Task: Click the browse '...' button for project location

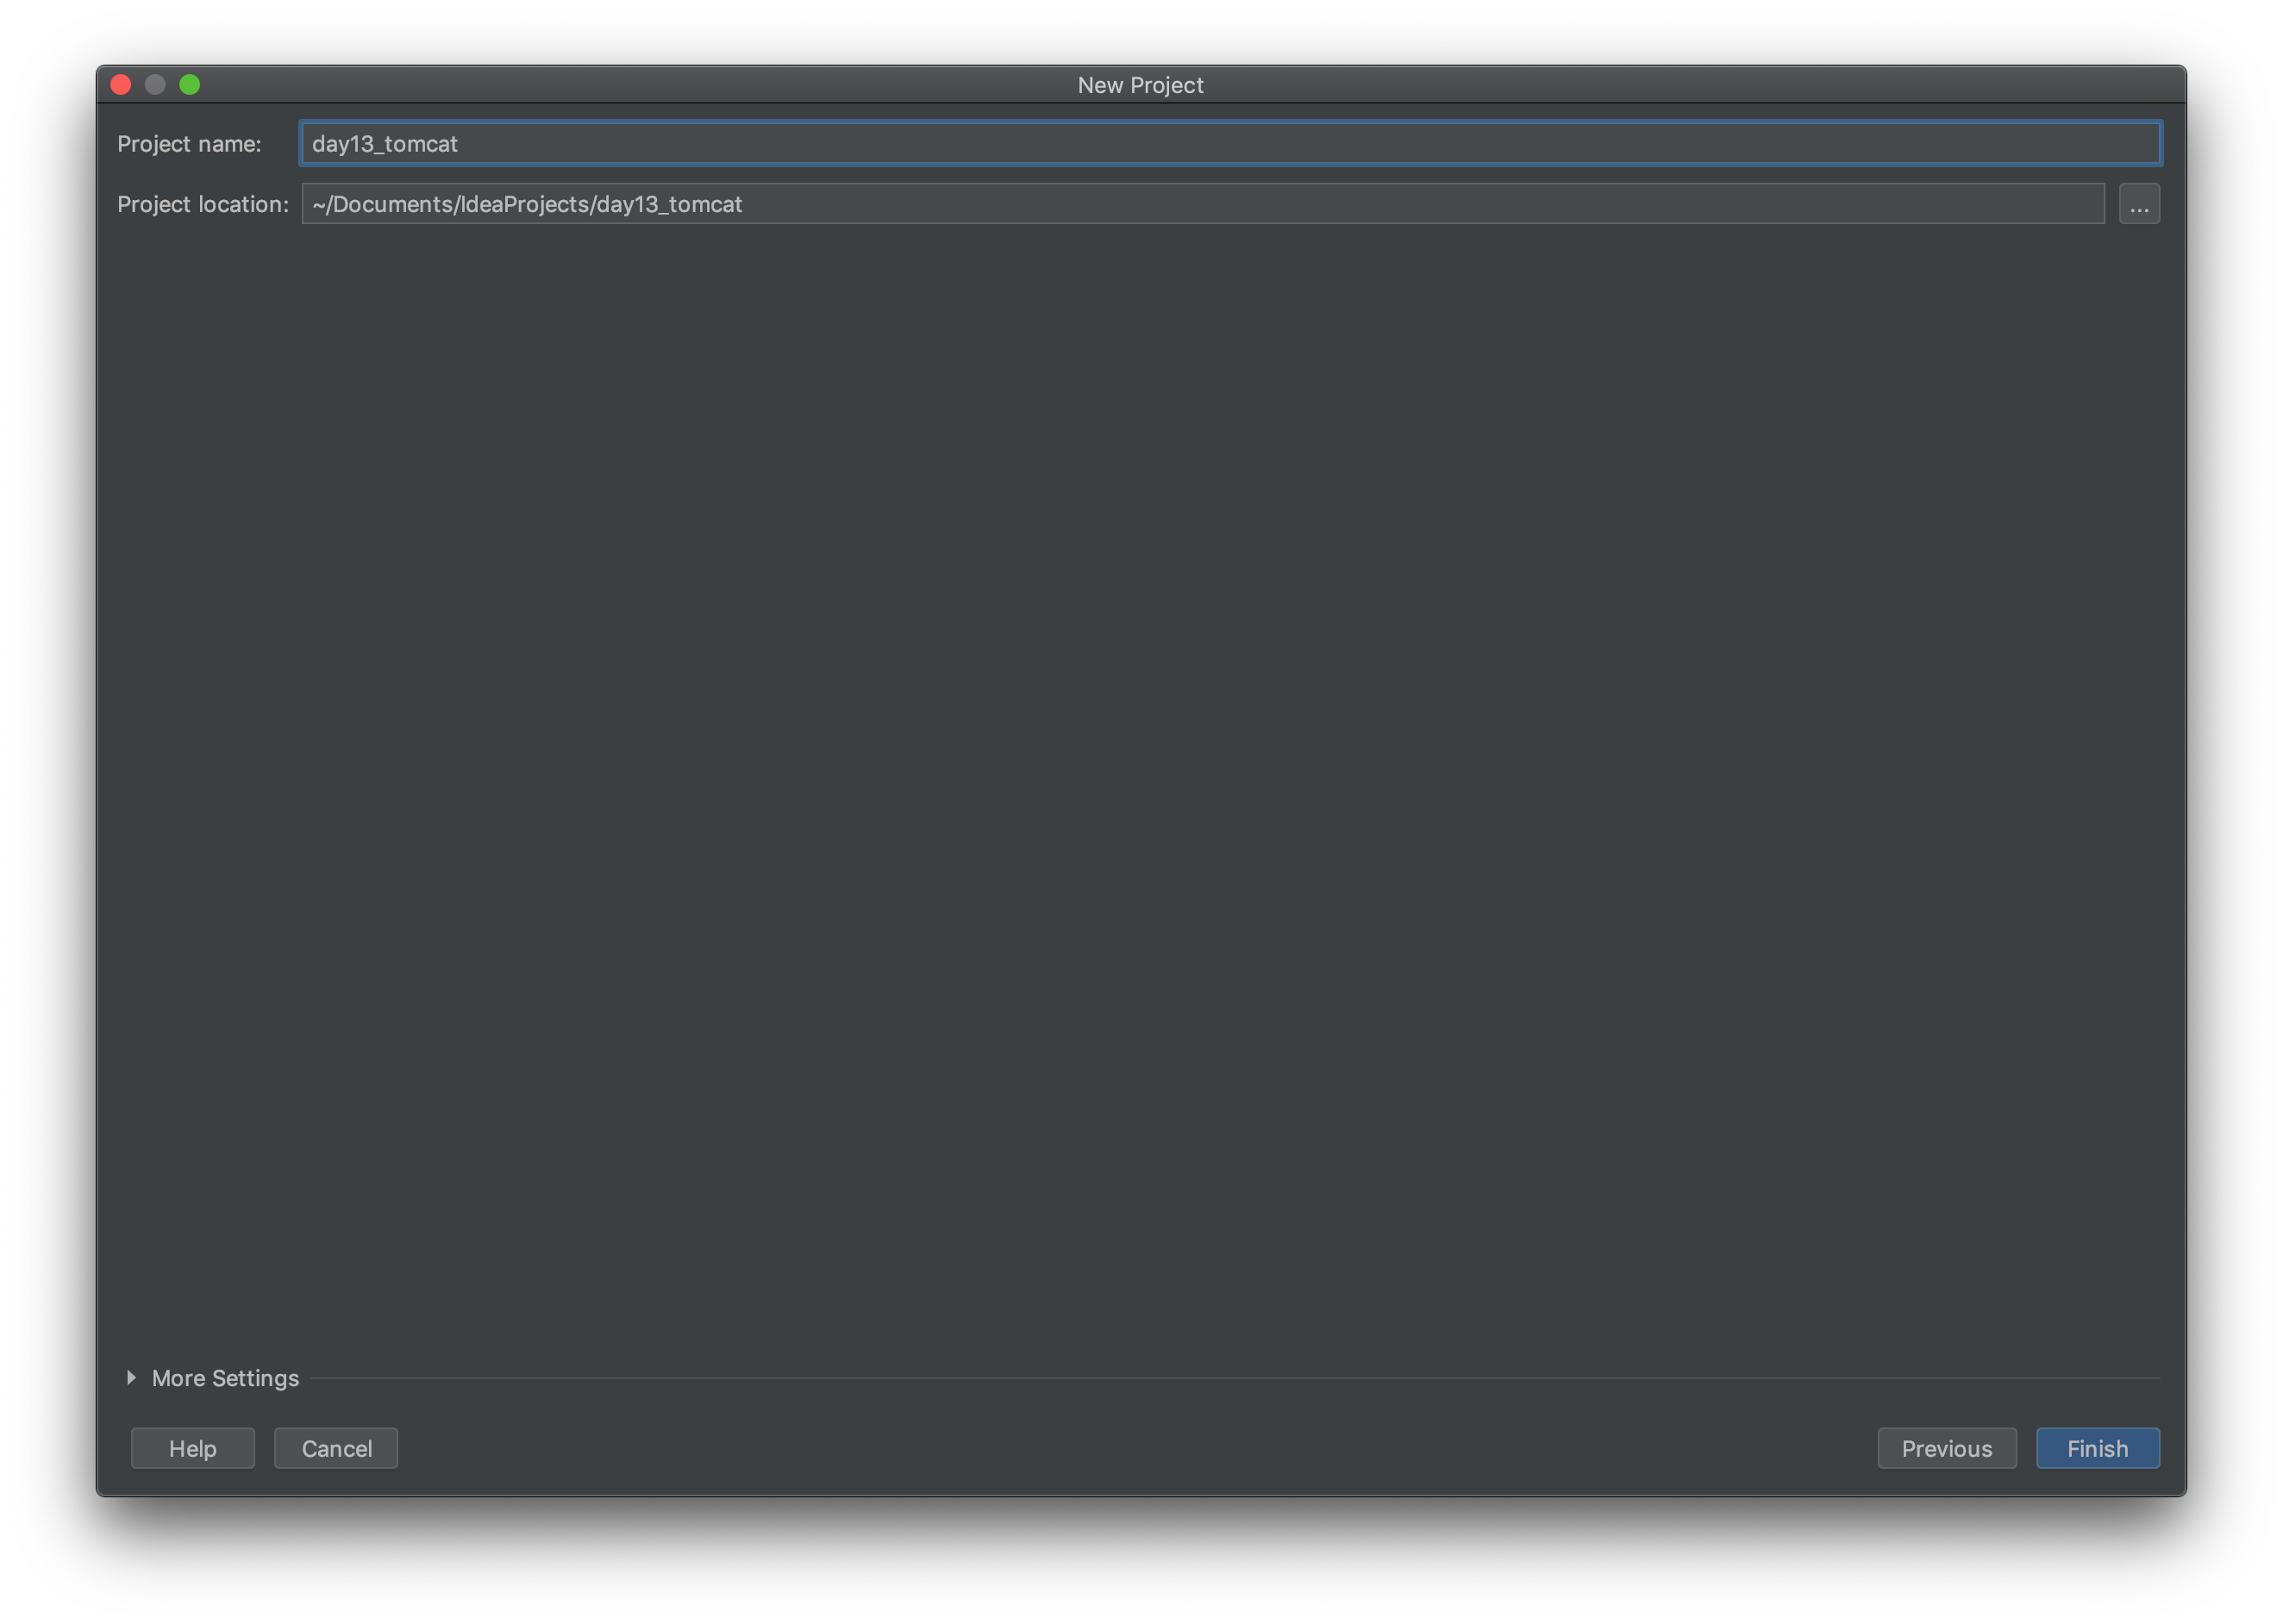Action: pyautogui.click(x=2138, y=204)
